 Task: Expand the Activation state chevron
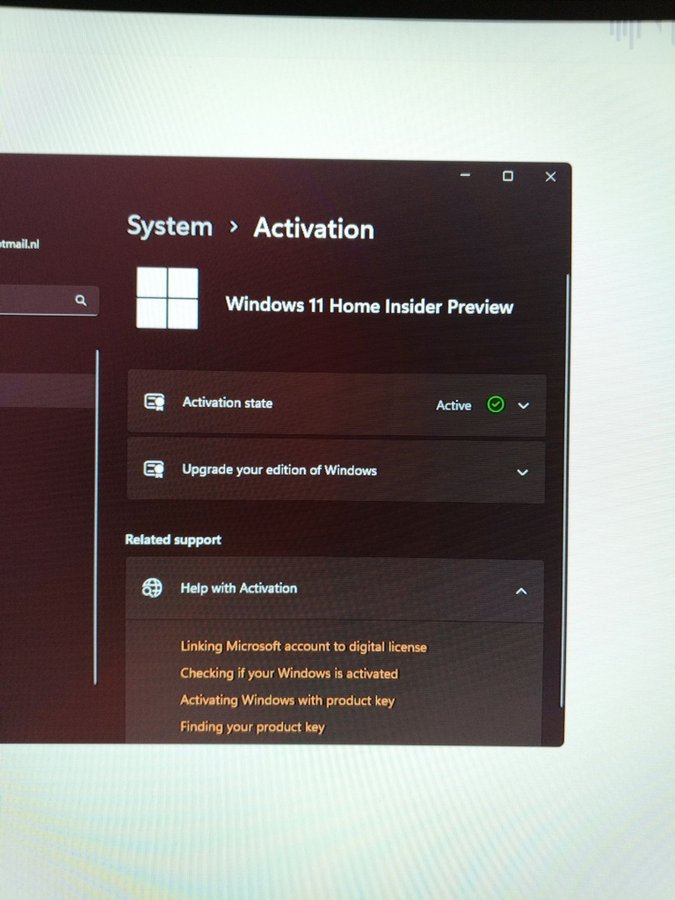tap(523, 406)
